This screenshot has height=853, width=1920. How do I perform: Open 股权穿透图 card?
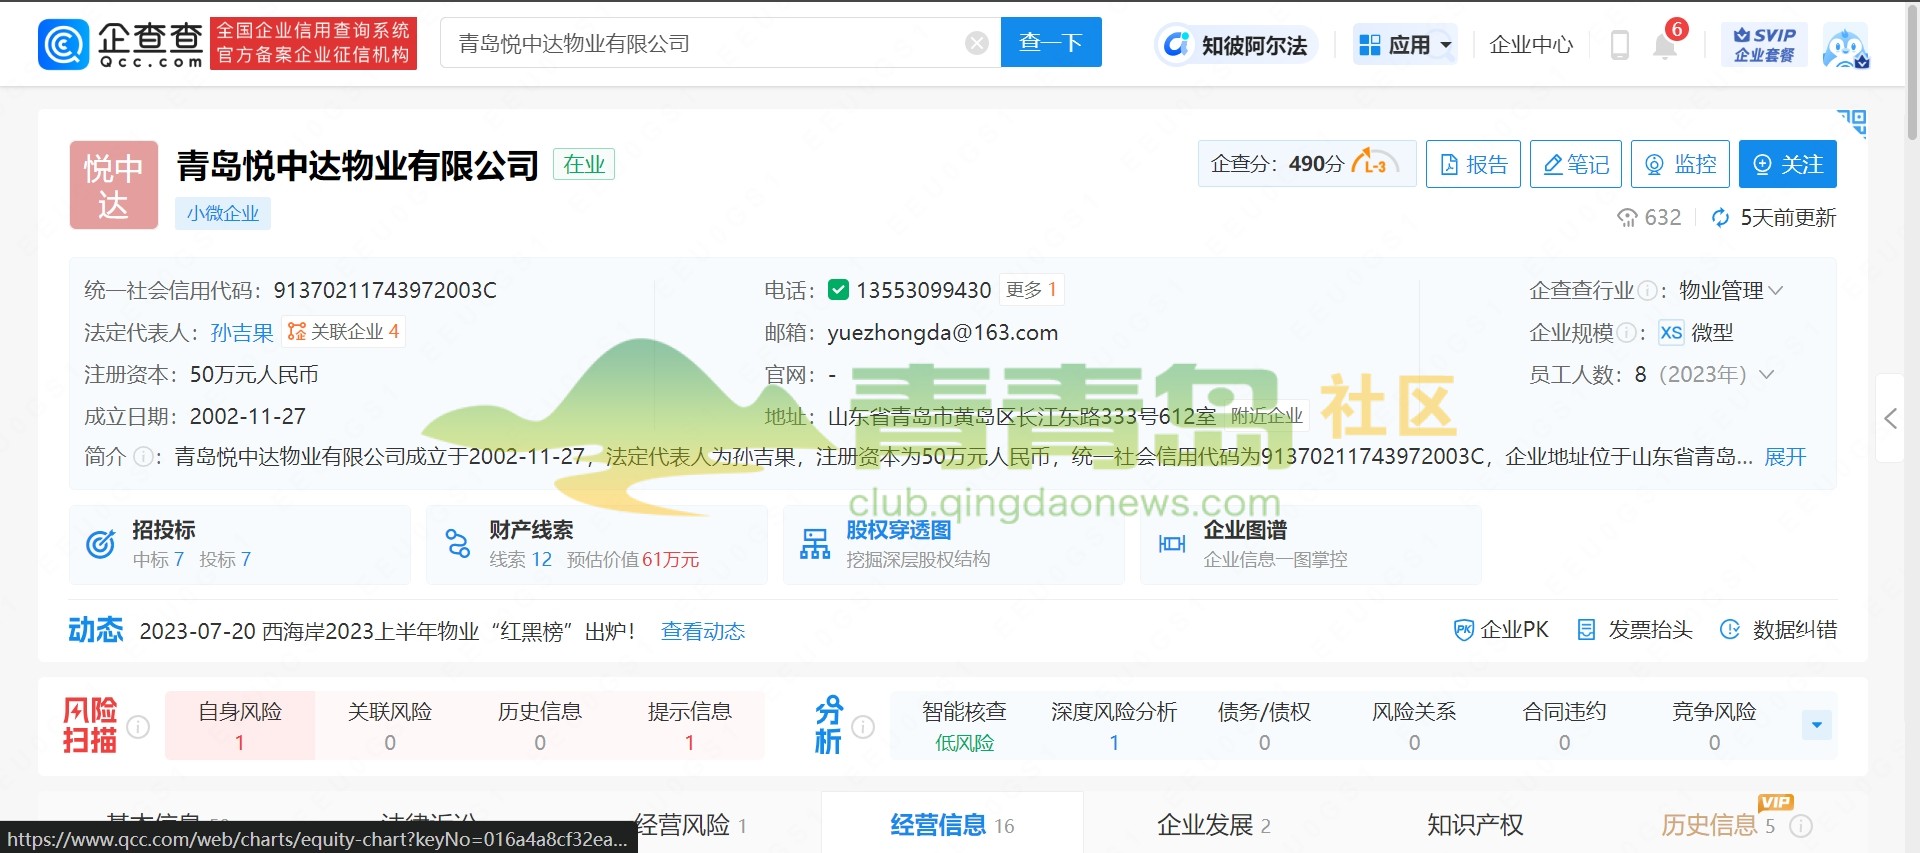point(954,544)
